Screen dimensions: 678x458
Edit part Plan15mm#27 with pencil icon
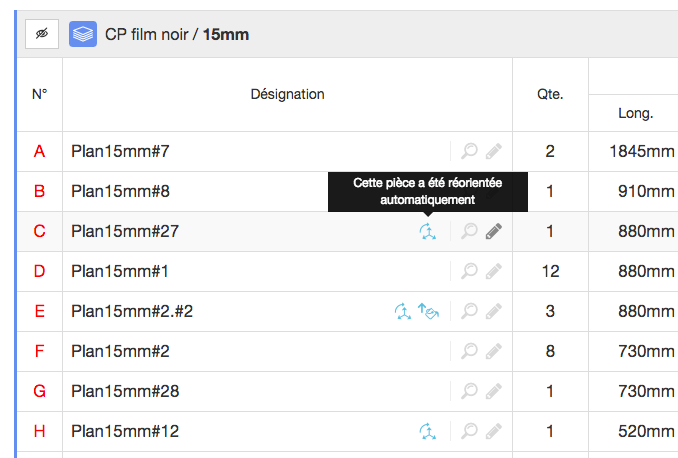[x=493, y=231]
